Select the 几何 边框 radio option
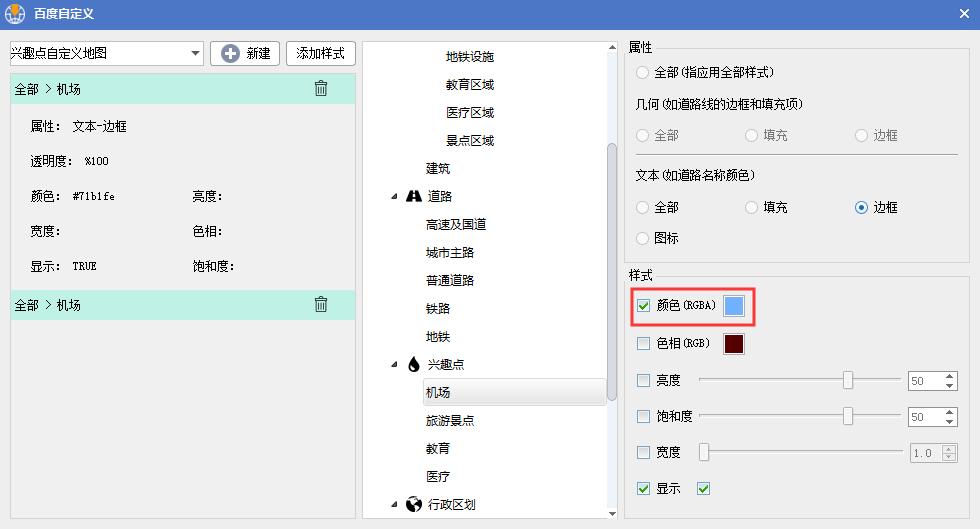This screenshot has height=529, width=980. 861,135
